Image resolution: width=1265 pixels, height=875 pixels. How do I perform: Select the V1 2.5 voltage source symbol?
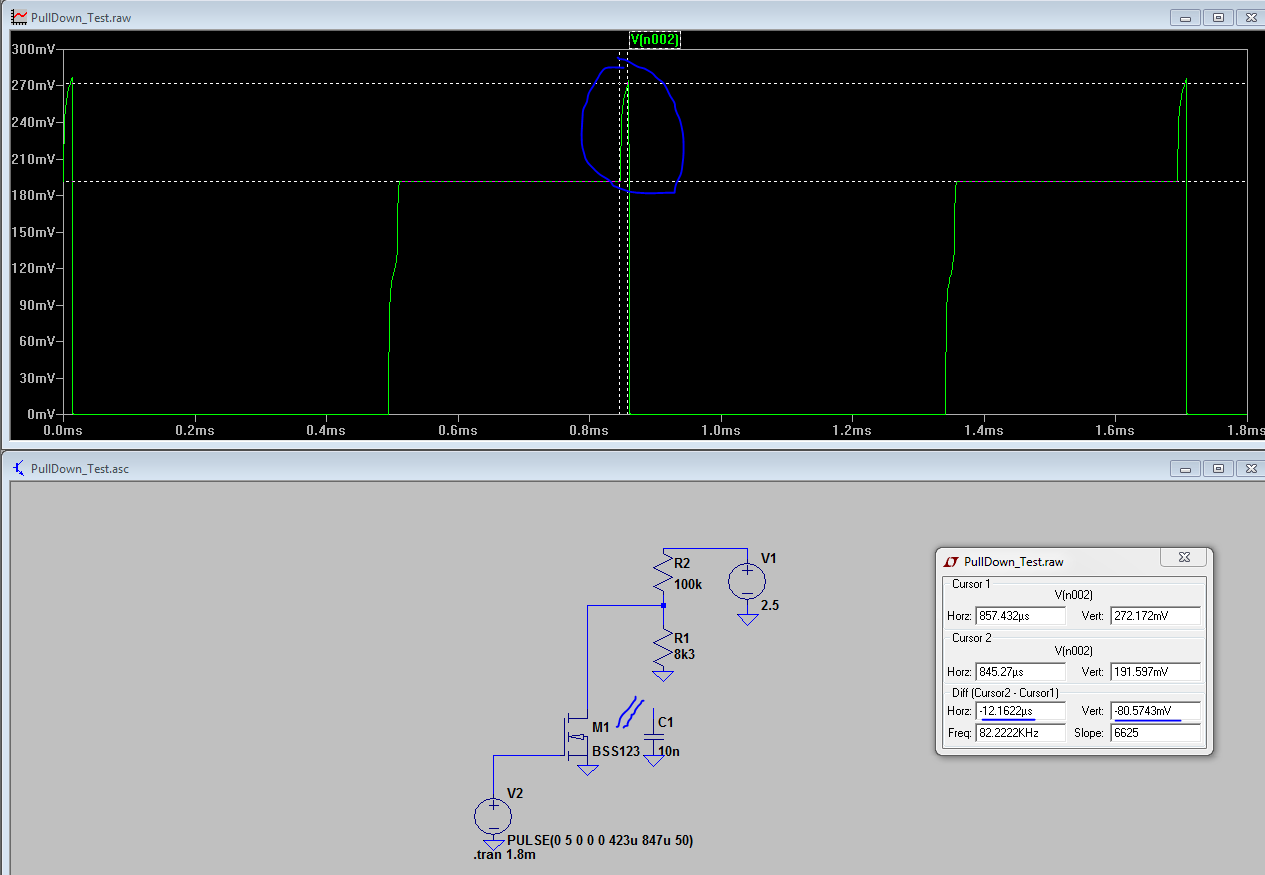click(x=747, y=581)
